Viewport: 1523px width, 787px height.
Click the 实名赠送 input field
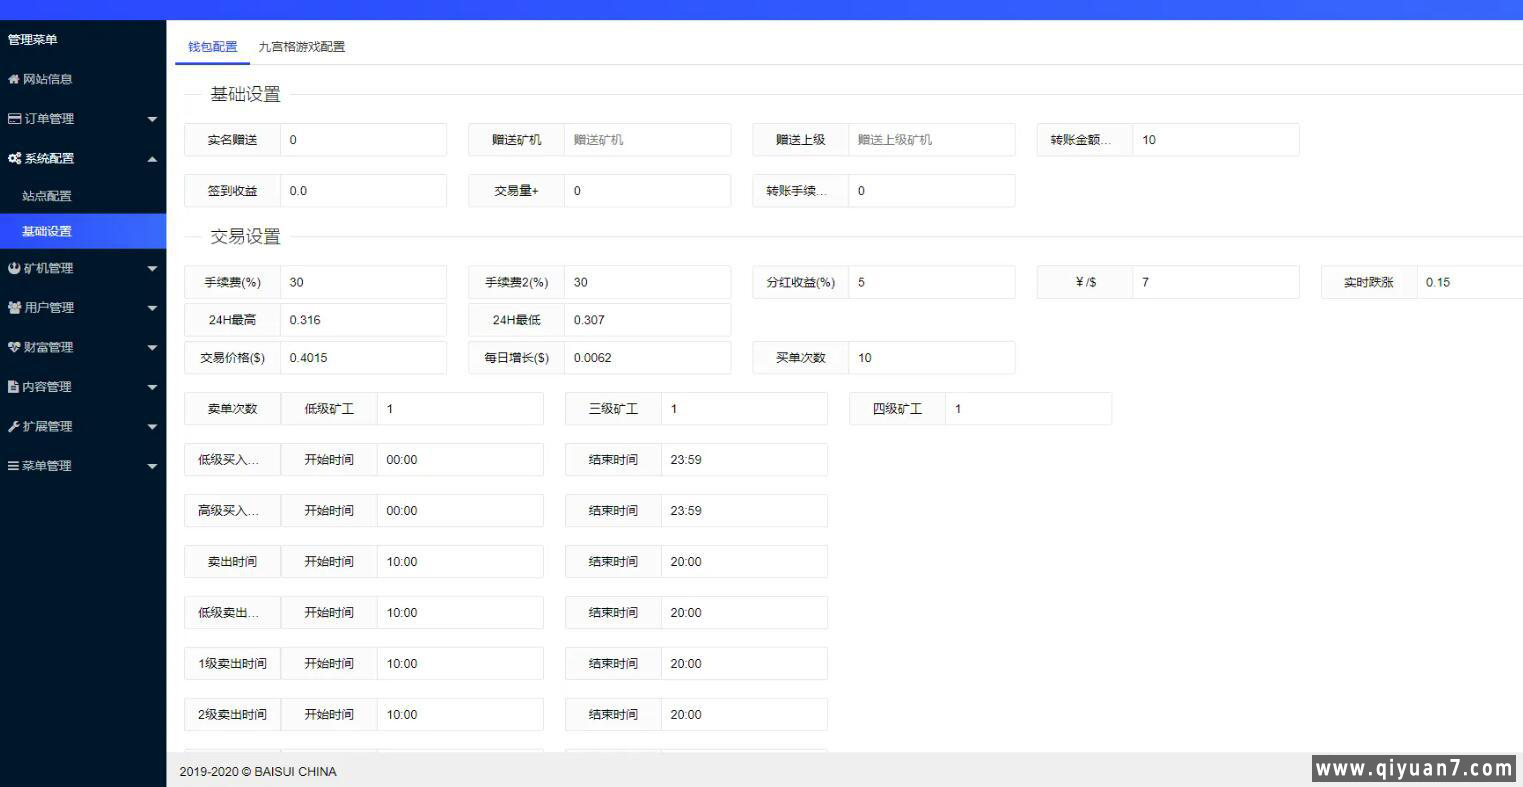363,140
